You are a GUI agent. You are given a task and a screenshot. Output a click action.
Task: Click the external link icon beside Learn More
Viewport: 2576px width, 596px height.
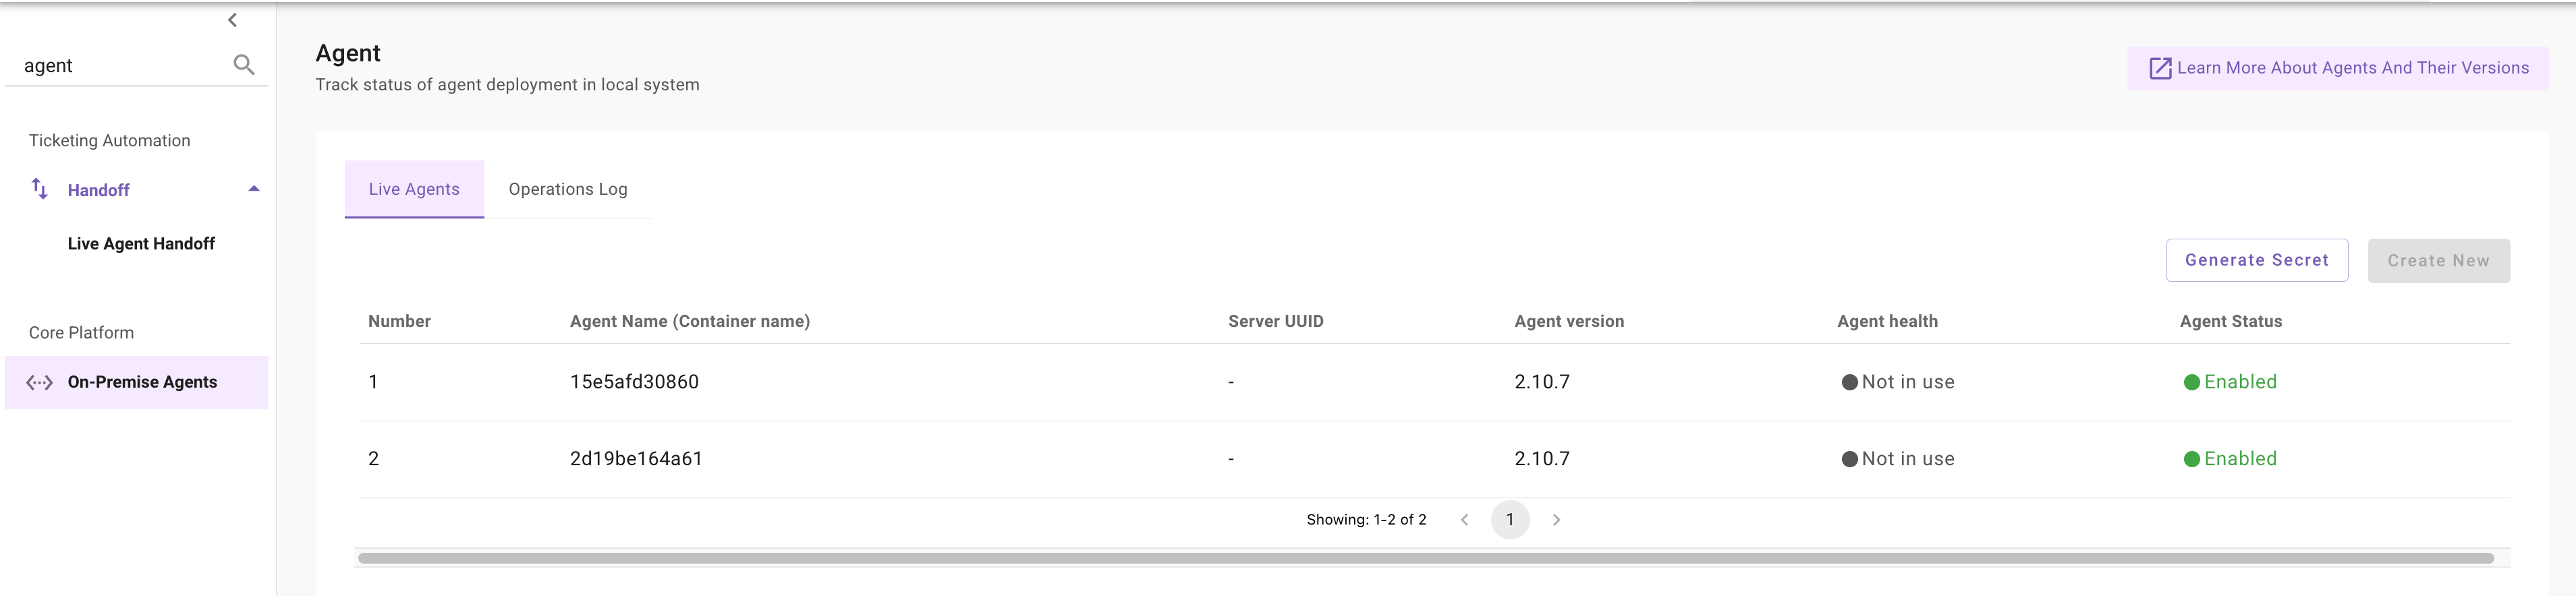[2160, 68]
